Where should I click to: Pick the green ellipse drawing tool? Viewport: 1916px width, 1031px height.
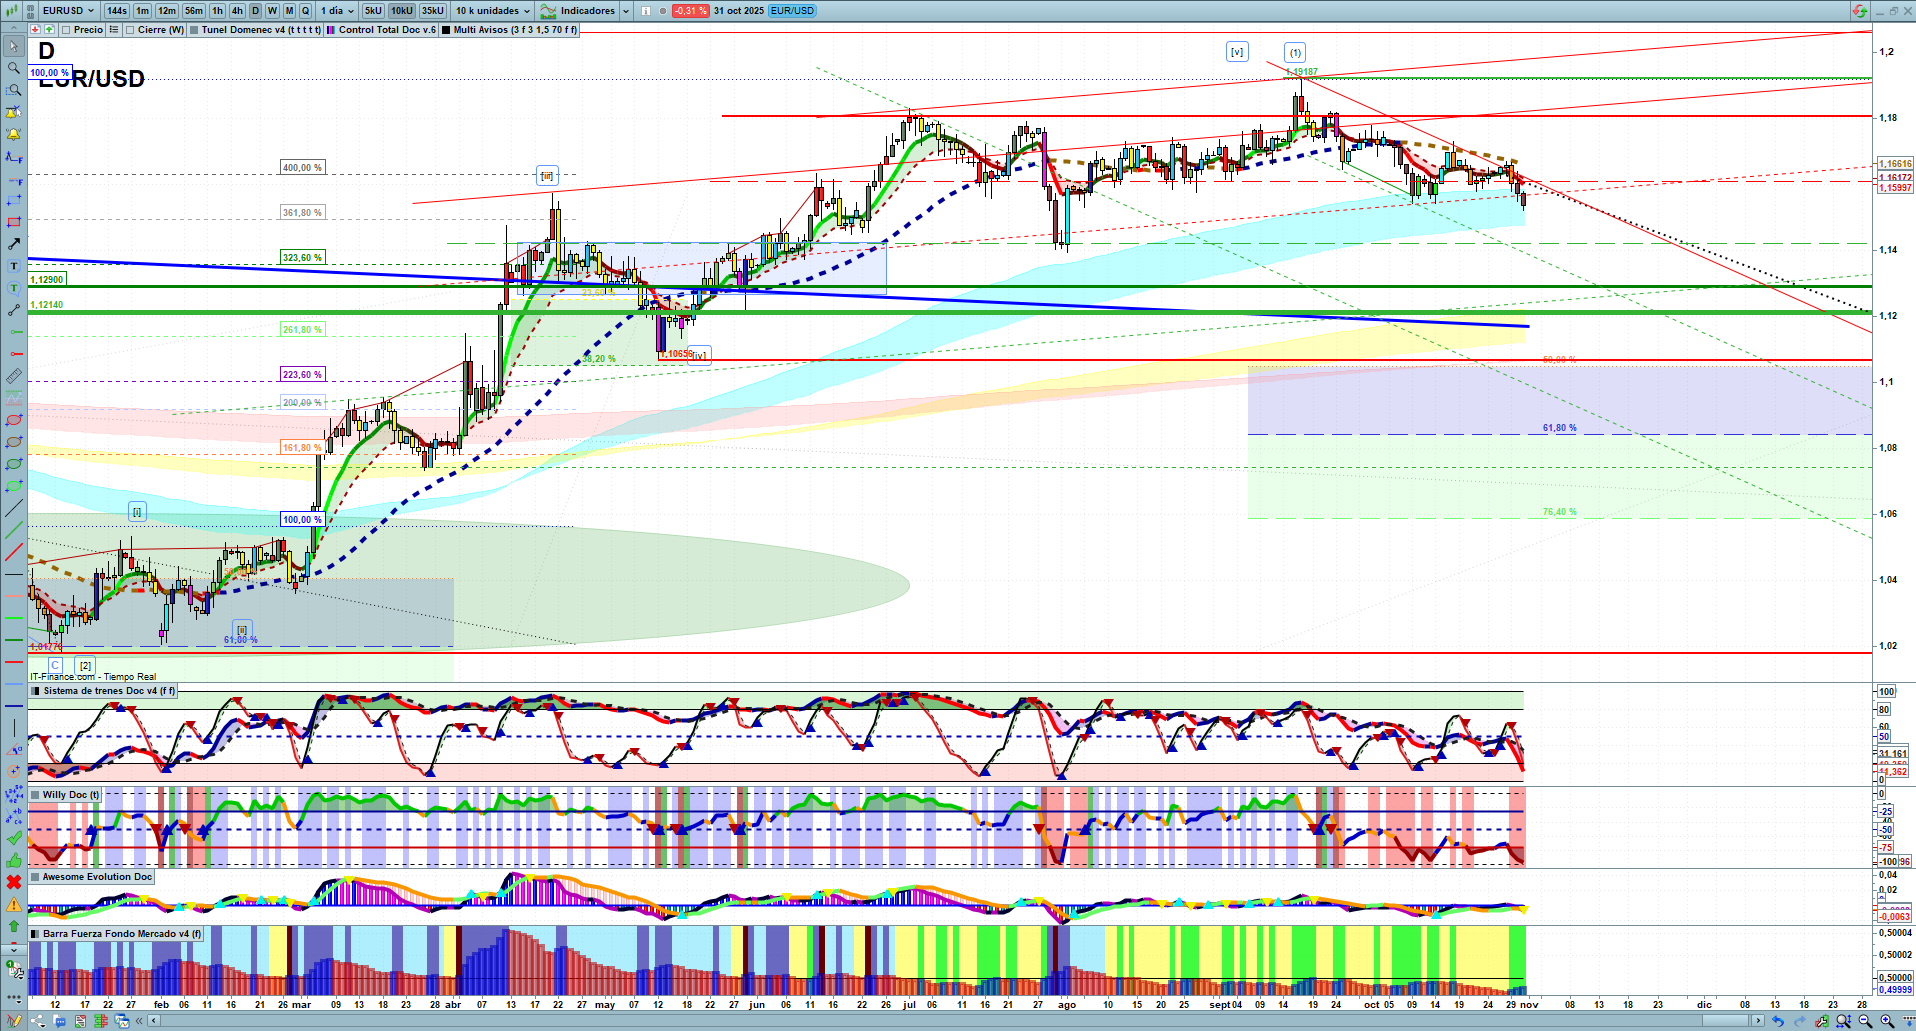(14, 464)
